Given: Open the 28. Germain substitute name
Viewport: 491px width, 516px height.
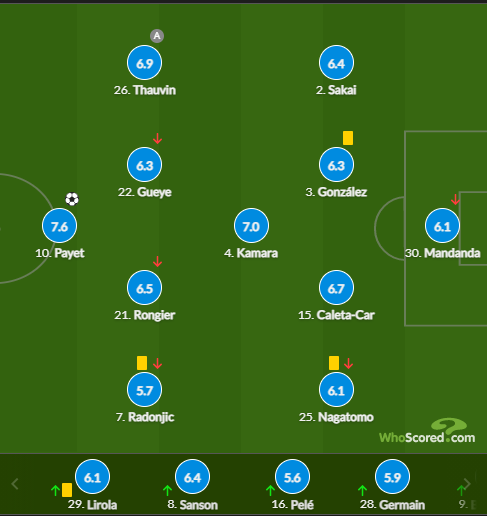Looking at the screenshot, I should click(x=392, y=505).
